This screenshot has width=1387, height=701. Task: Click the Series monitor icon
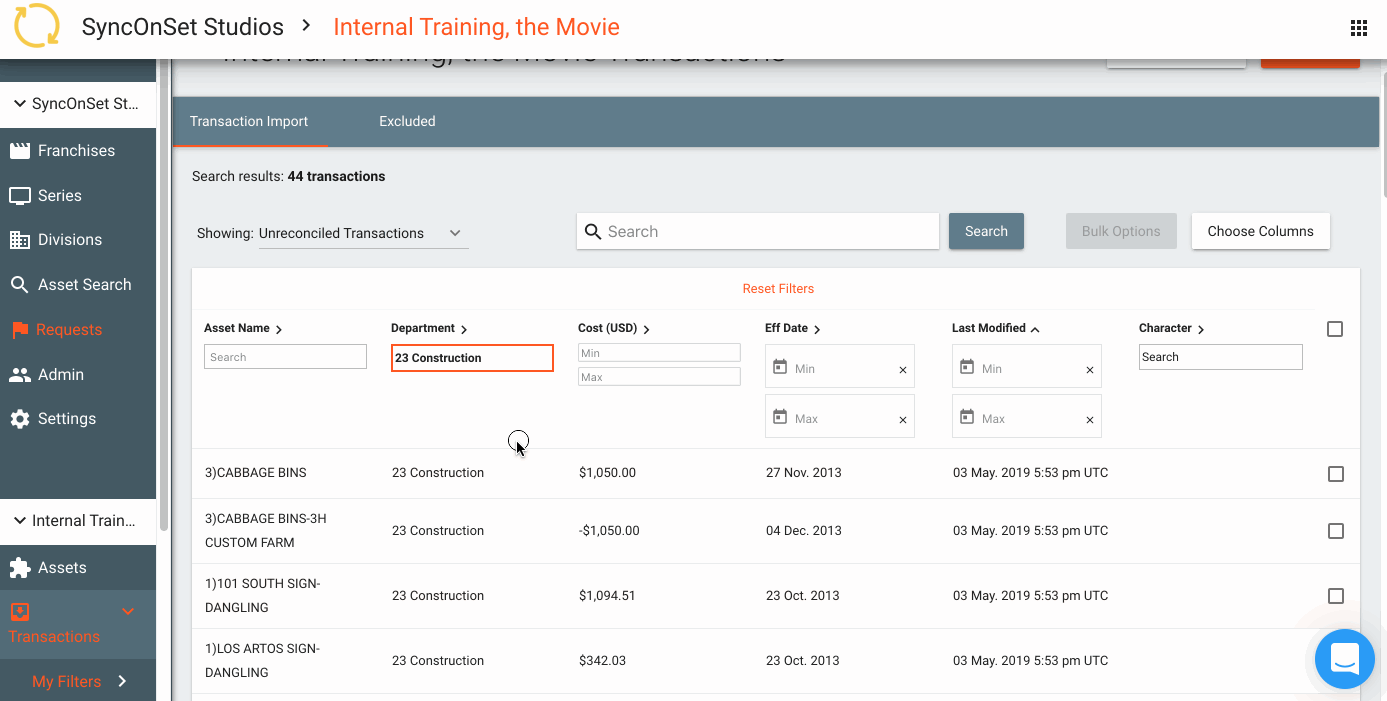tap(20, 196)
